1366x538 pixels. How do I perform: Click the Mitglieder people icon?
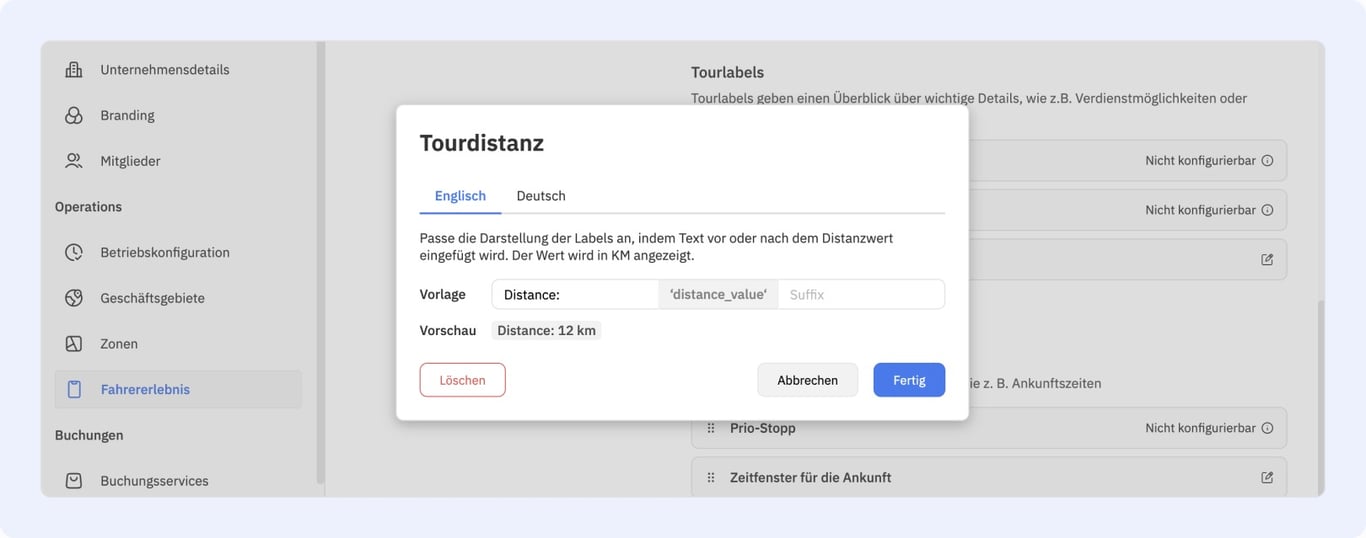tap(74, 161)
